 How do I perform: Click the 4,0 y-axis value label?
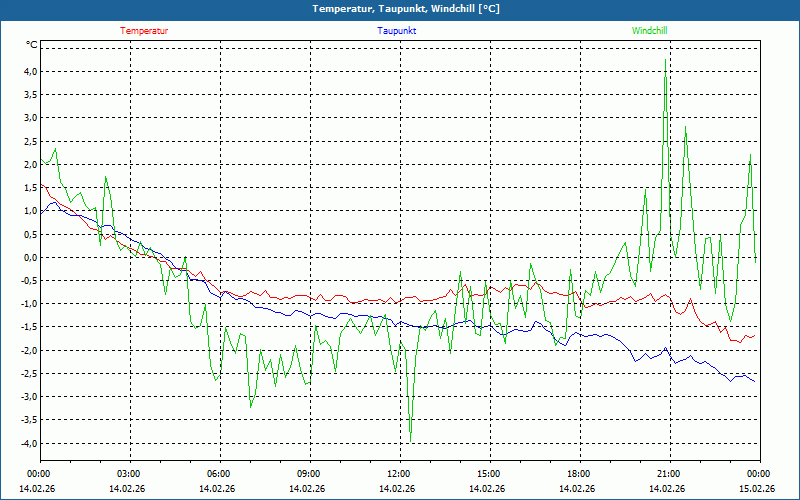(30, 72)
